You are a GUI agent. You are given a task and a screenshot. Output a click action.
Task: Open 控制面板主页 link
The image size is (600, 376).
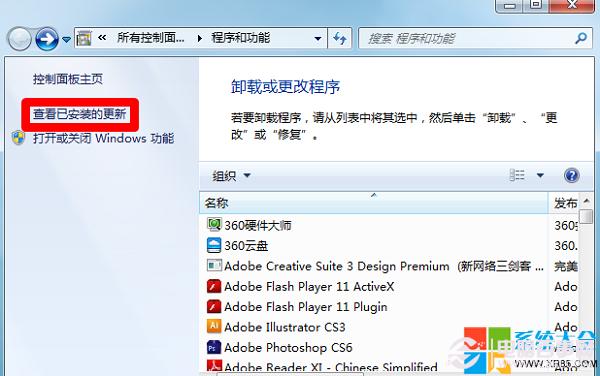click(68, 79)
